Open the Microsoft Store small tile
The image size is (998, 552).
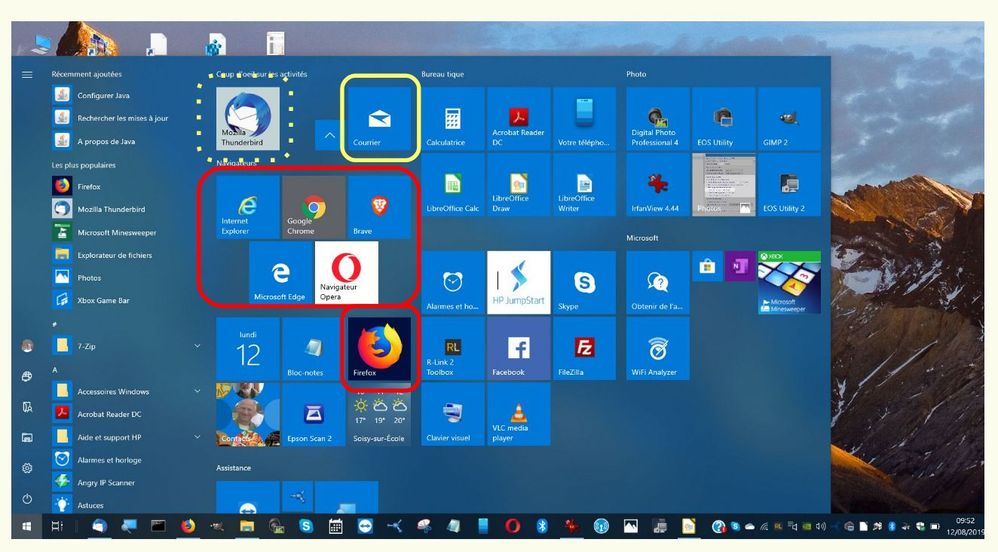point(707,266)
